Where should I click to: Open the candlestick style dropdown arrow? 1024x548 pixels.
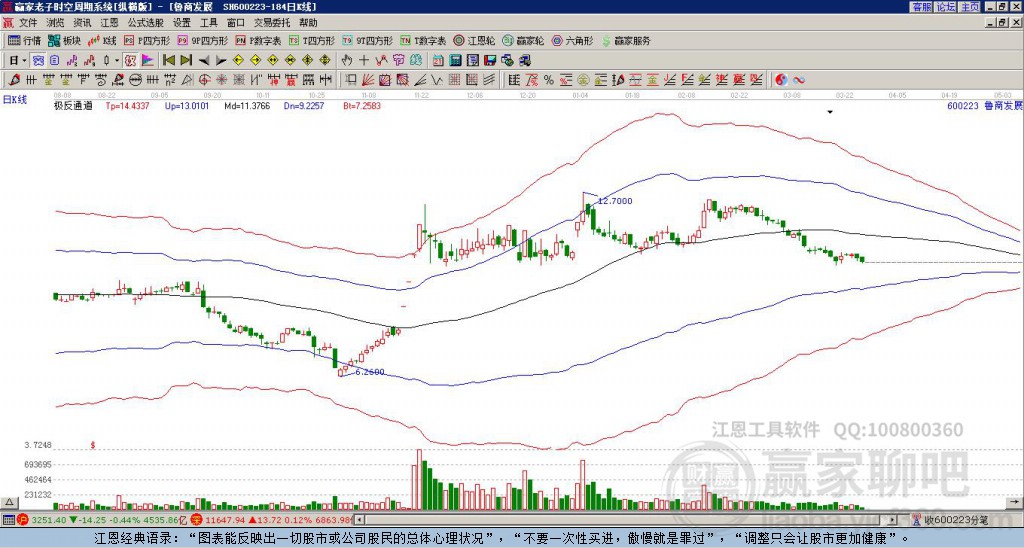point(117,60)
